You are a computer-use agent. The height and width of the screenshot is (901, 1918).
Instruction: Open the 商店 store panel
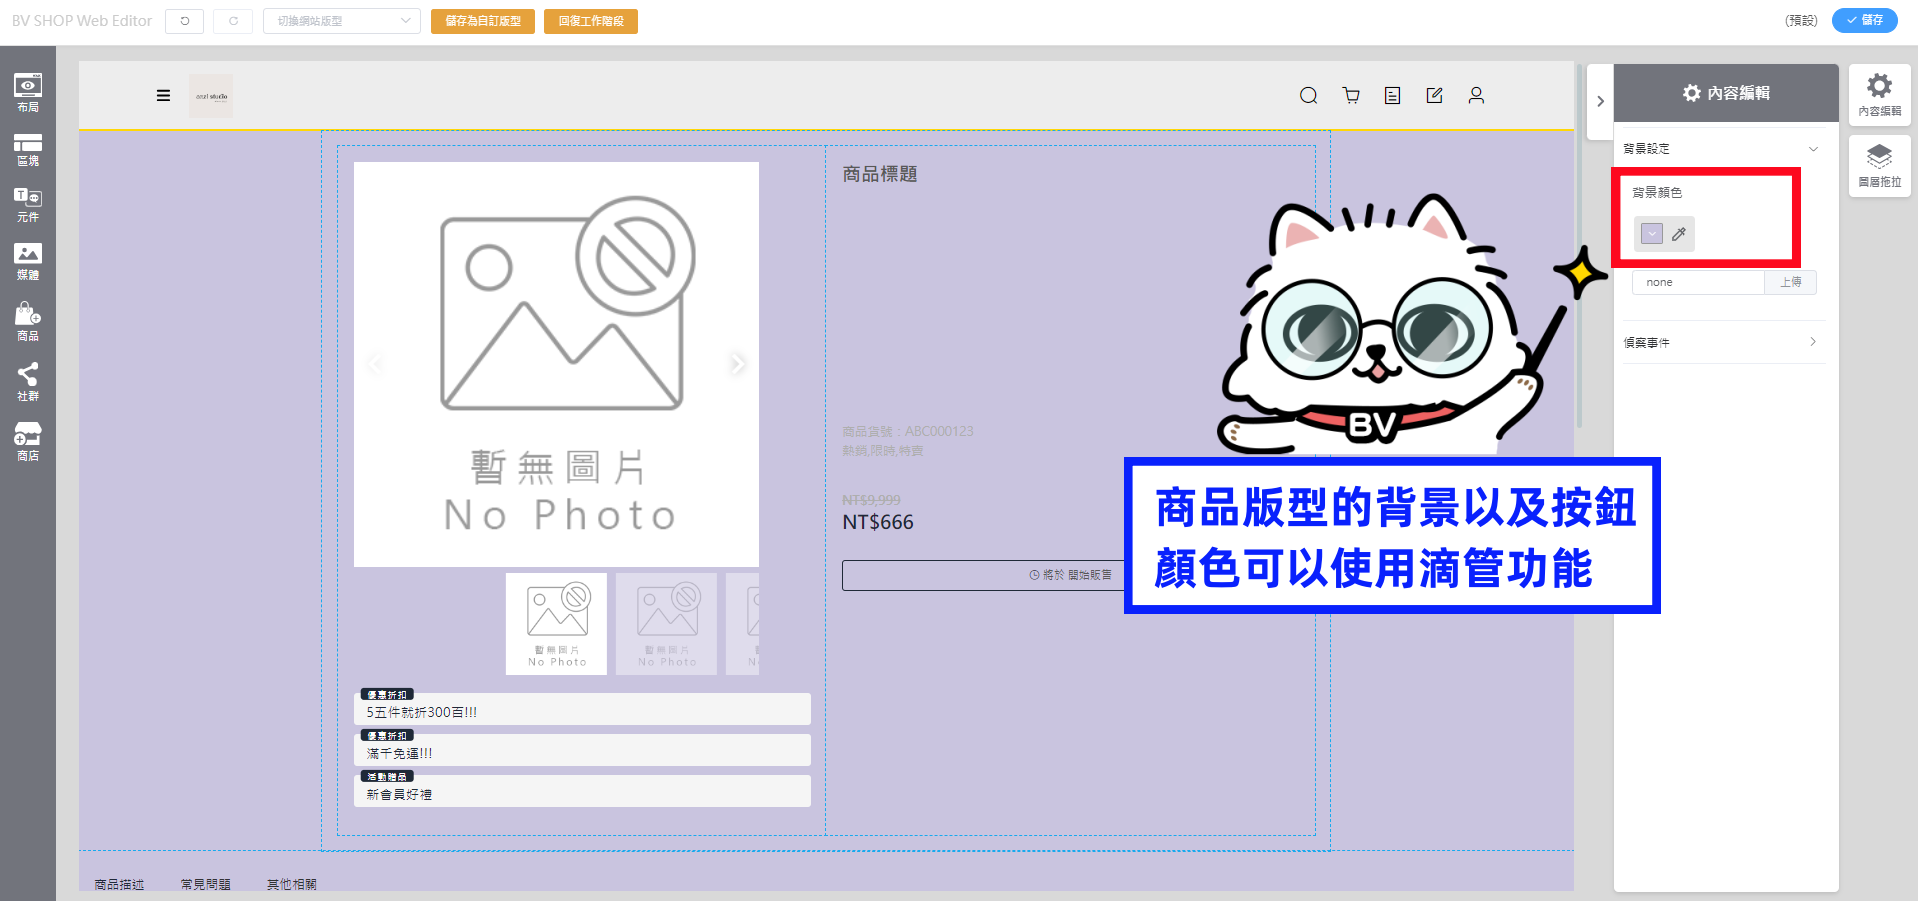pos(28,441)
